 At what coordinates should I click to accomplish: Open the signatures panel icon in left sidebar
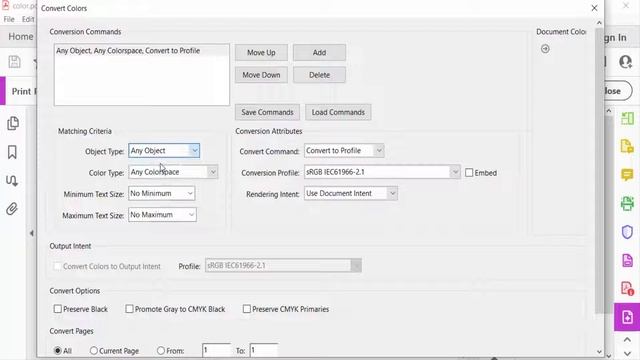(12, 180)
